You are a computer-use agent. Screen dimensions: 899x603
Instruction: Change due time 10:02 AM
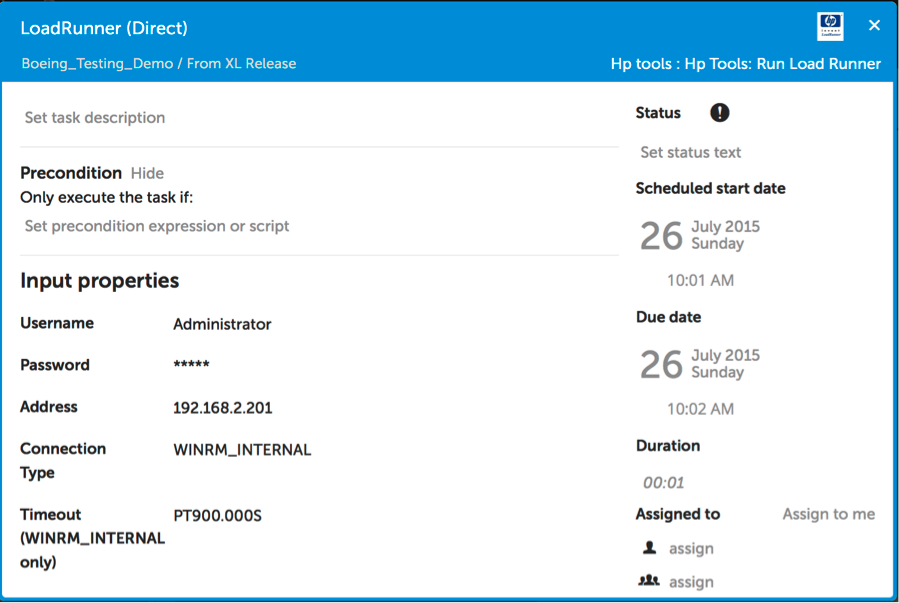[x=700, y=409]
